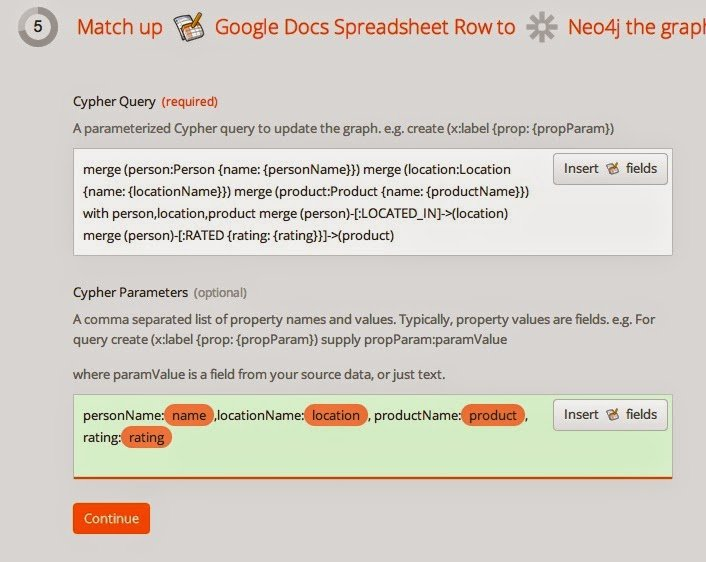Click the step 5 circle indicator
The height and width of the screenshot is (562, 706).
click(x=38, y=27)
